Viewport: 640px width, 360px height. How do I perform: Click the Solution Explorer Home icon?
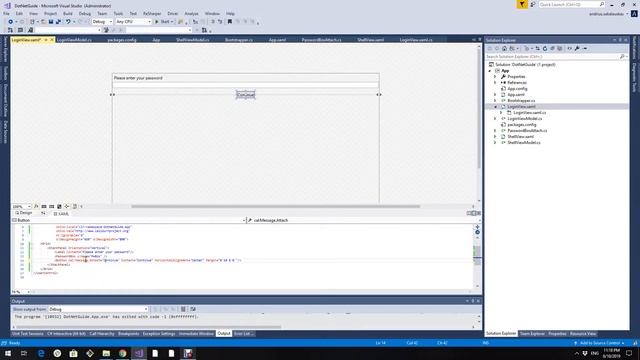pyautogui.click(x=504, y=48)
